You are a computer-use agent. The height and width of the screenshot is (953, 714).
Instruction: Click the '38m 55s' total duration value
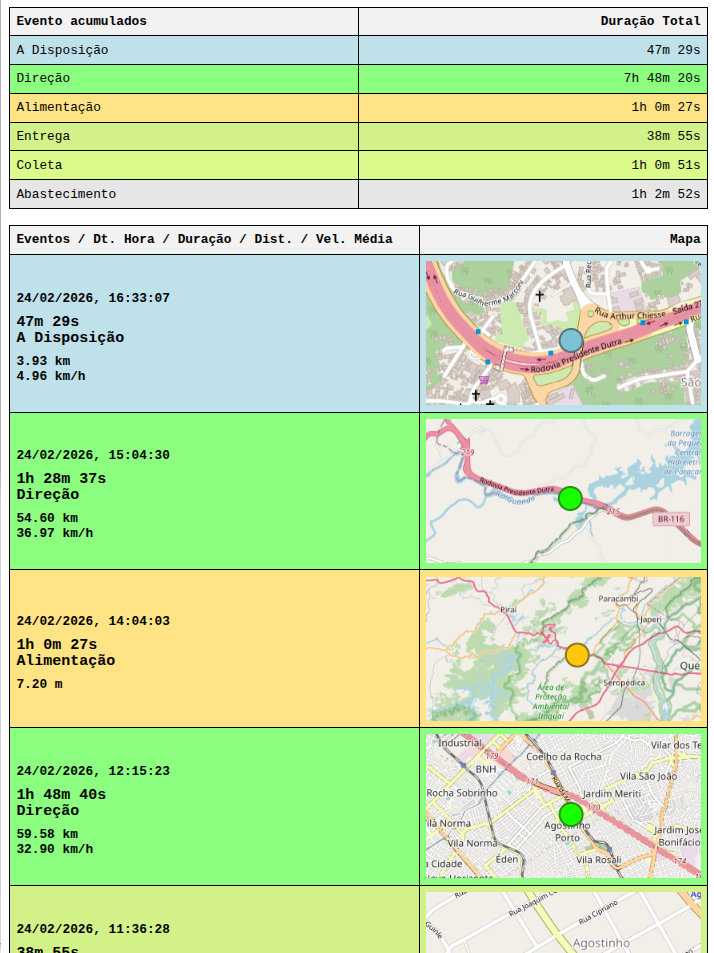click(673, 137)
